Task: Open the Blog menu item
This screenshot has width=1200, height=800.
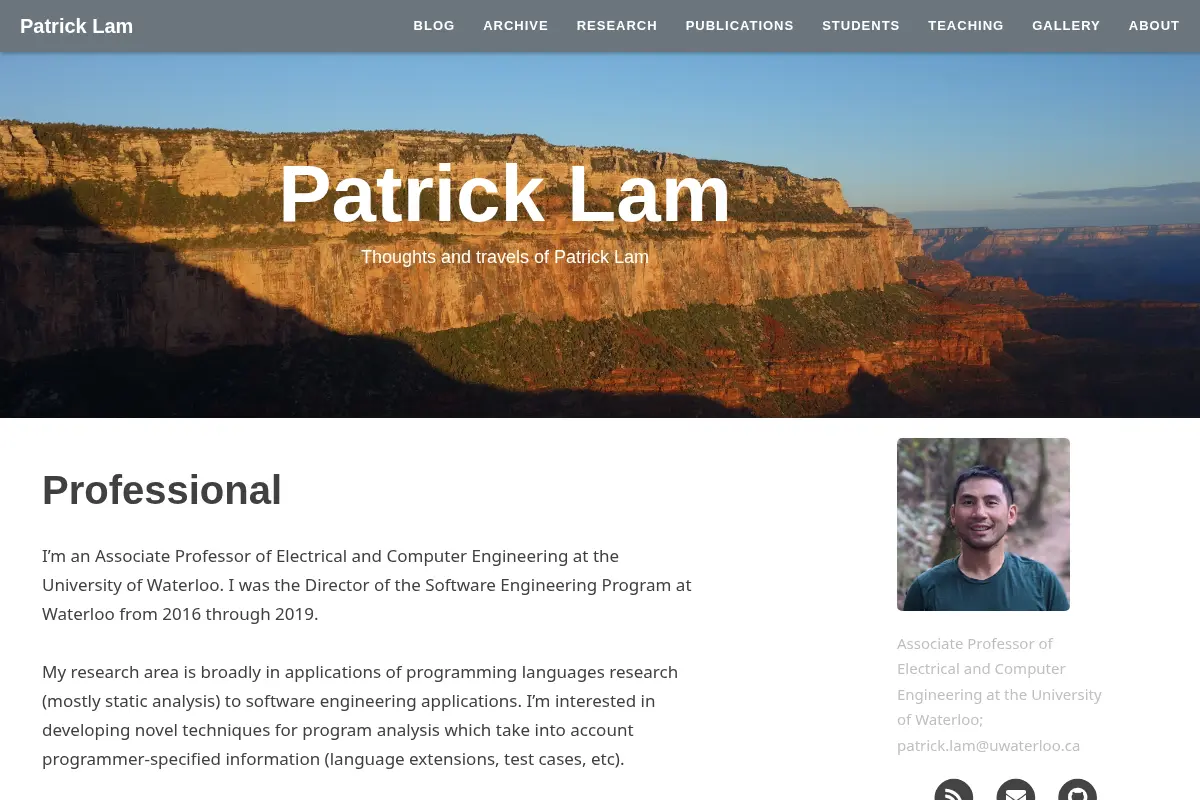Action: pyautogui.click(x=434, y=26)
